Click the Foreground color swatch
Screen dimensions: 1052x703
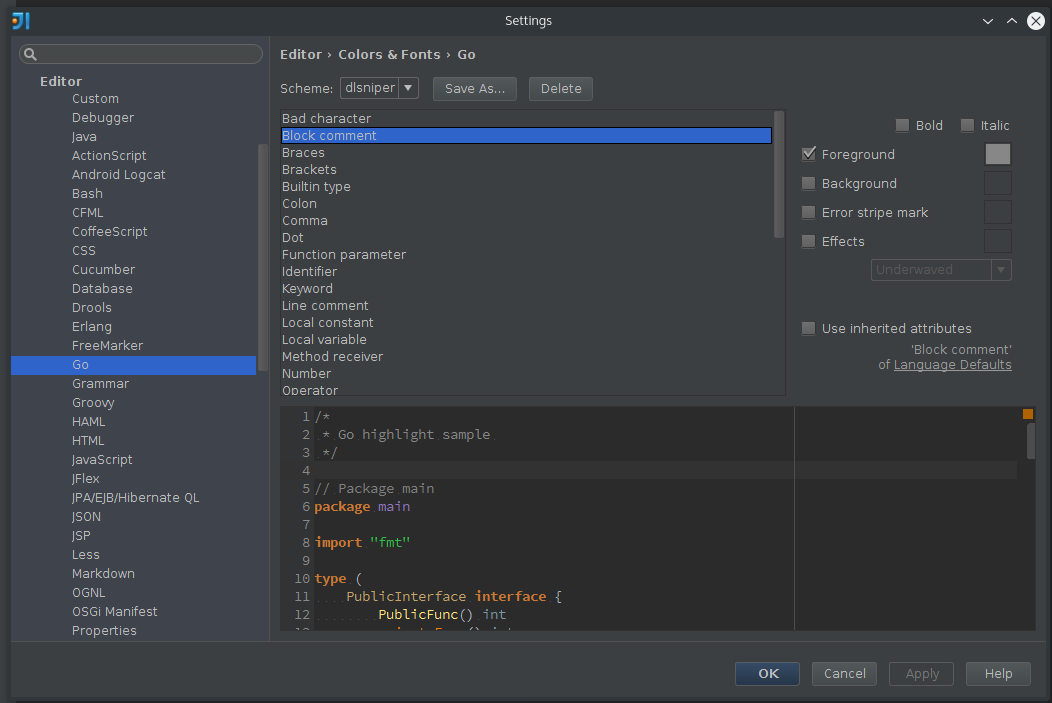point(997,154)
